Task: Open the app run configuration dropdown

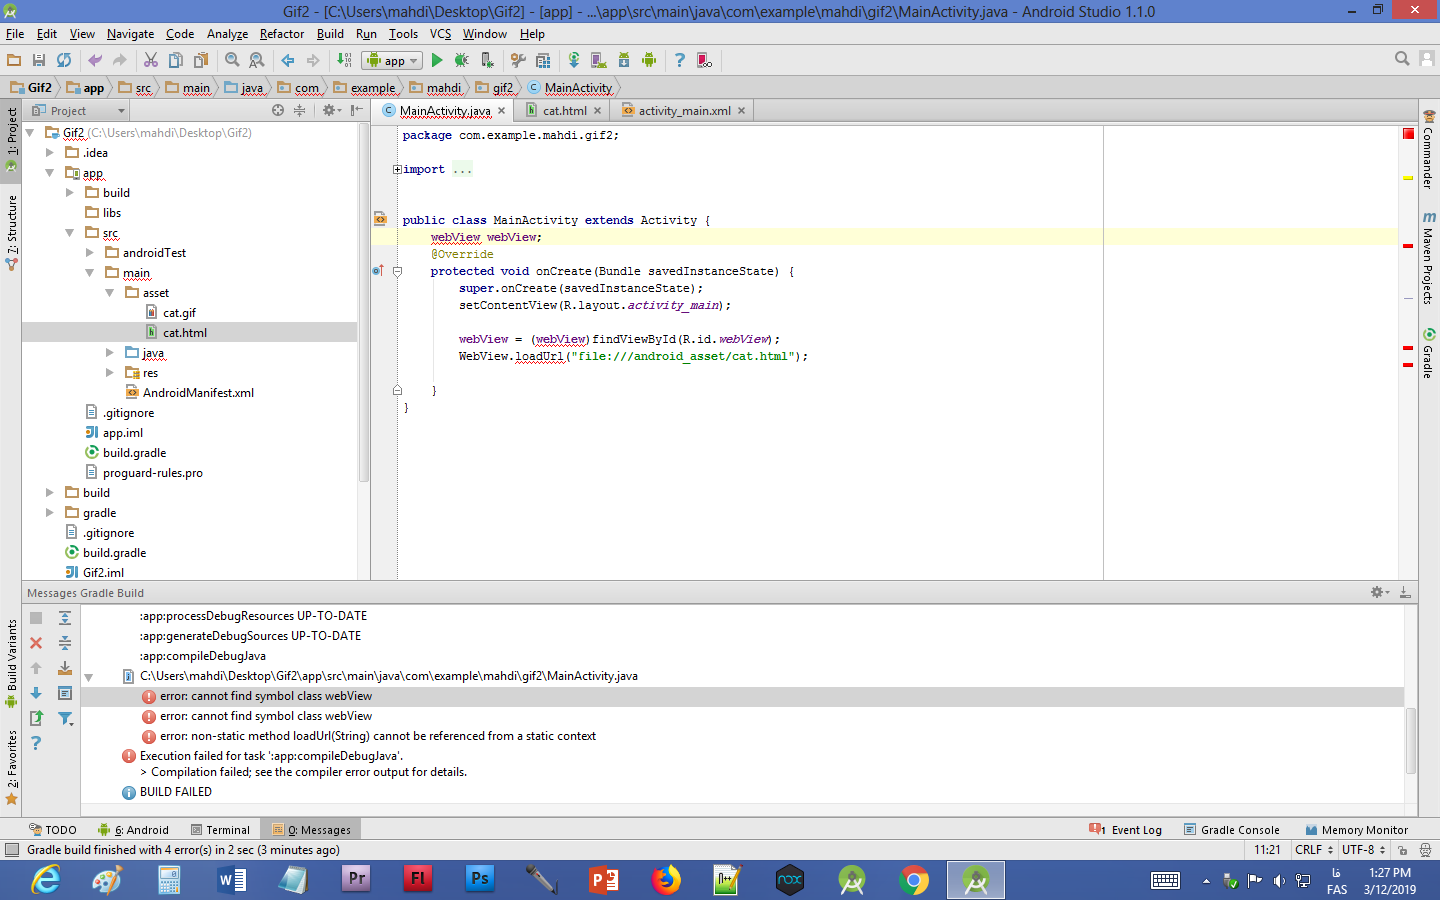Action: coord(392,60)
